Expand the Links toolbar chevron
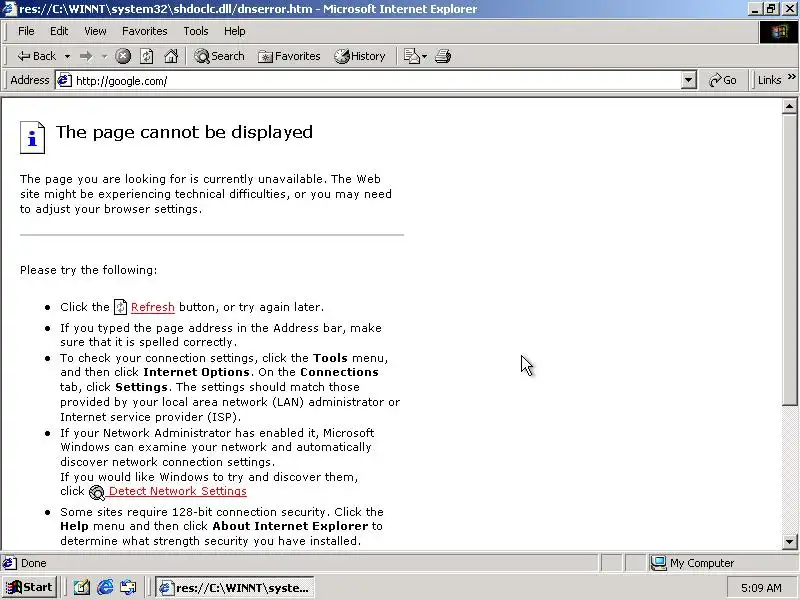Screen dimensions: 800x600 791,77
